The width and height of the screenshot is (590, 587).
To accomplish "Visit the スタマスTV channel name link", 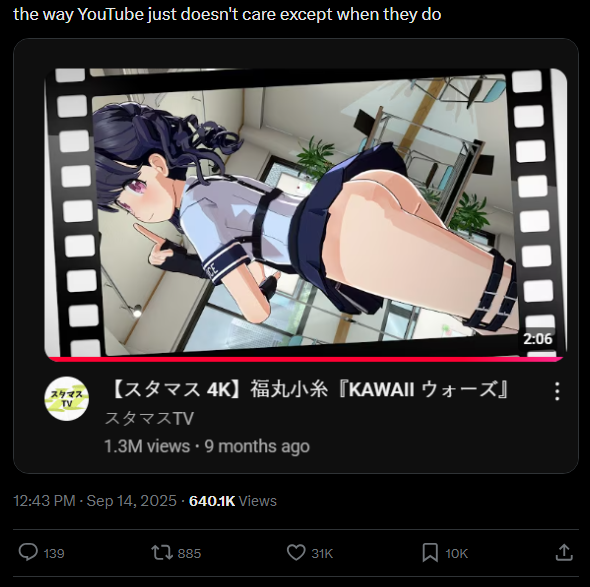I will point(149,418).
